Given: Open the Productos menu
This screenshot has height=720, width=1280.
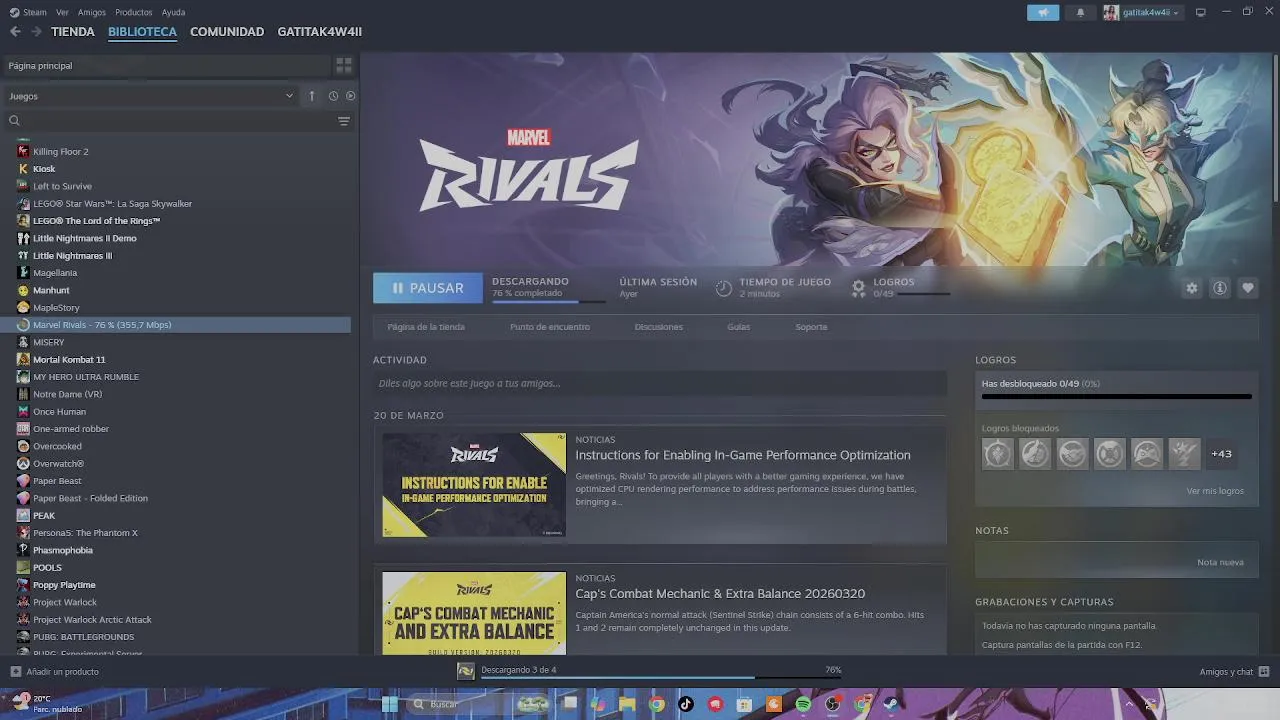Looking at the screenshot, I should [134, 12].
